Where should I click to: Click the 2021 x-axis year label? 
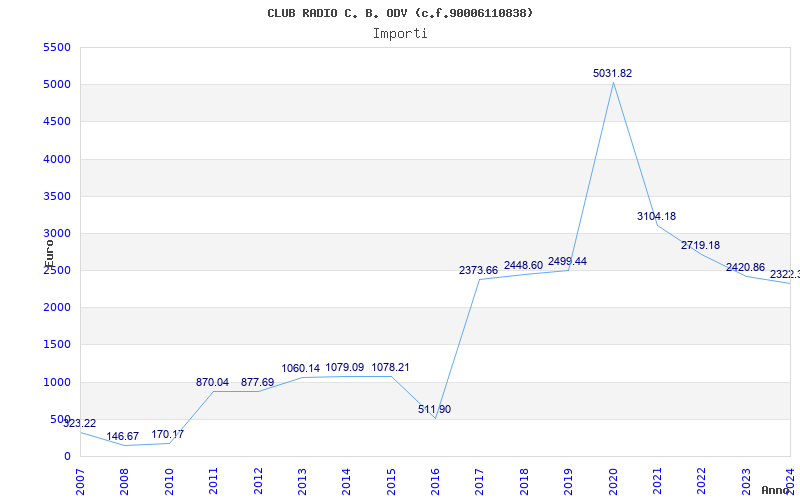657,482
